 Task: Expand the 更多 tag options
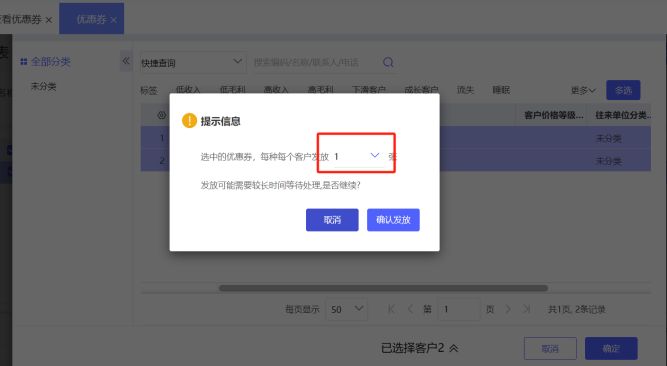coord(583,90)
